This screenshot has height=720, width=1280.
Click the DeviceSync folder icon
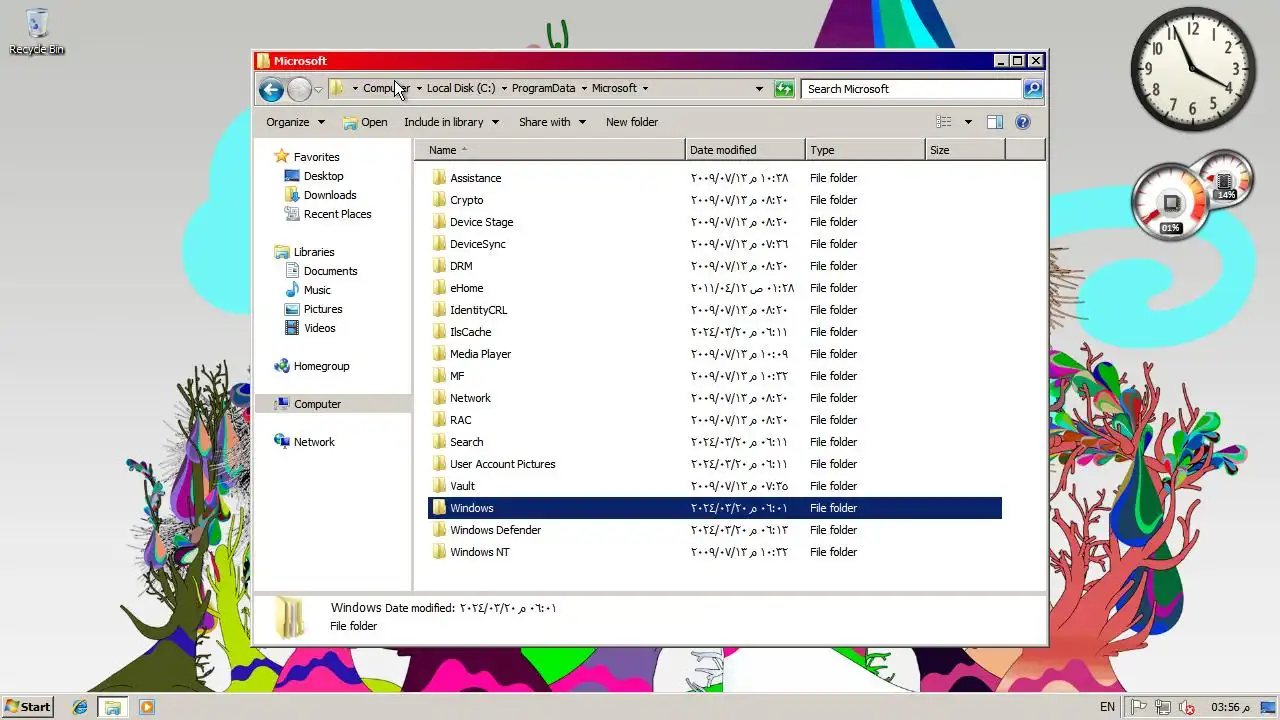point(438,244)
